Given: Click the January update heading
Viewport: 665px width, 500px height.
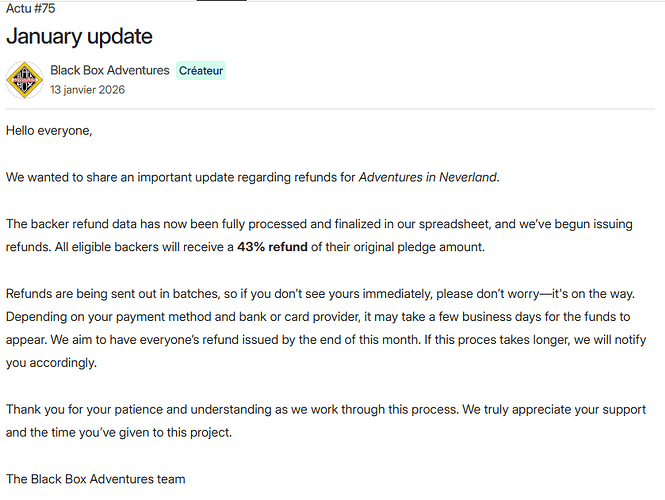Looking at the screenshot, I should (x=79, y=37).
